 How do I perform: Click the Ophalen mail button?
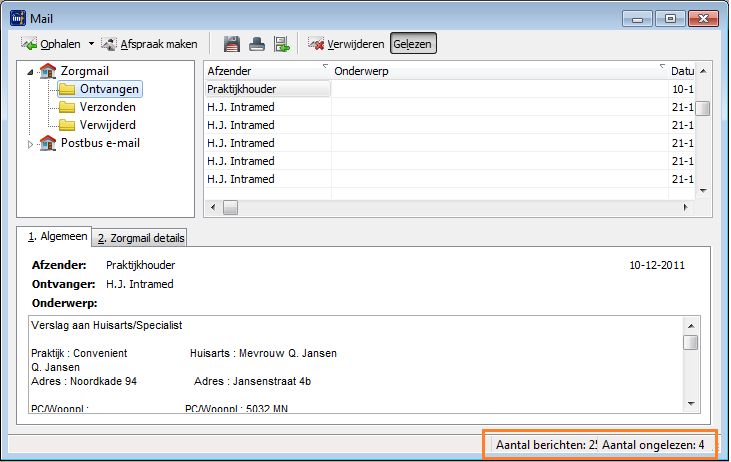pyautogui.click(x=51, y=44)
